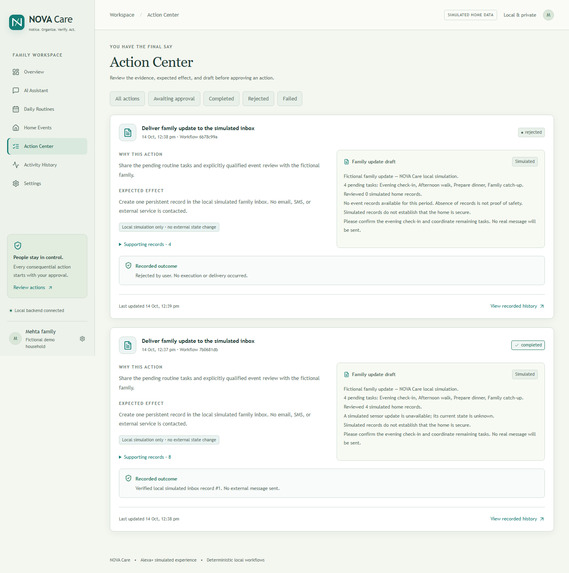The width and height of the screenshot is (569, 573).
Task: Click recorded outcome shield icon in completed card
Action: coord(128,478)
